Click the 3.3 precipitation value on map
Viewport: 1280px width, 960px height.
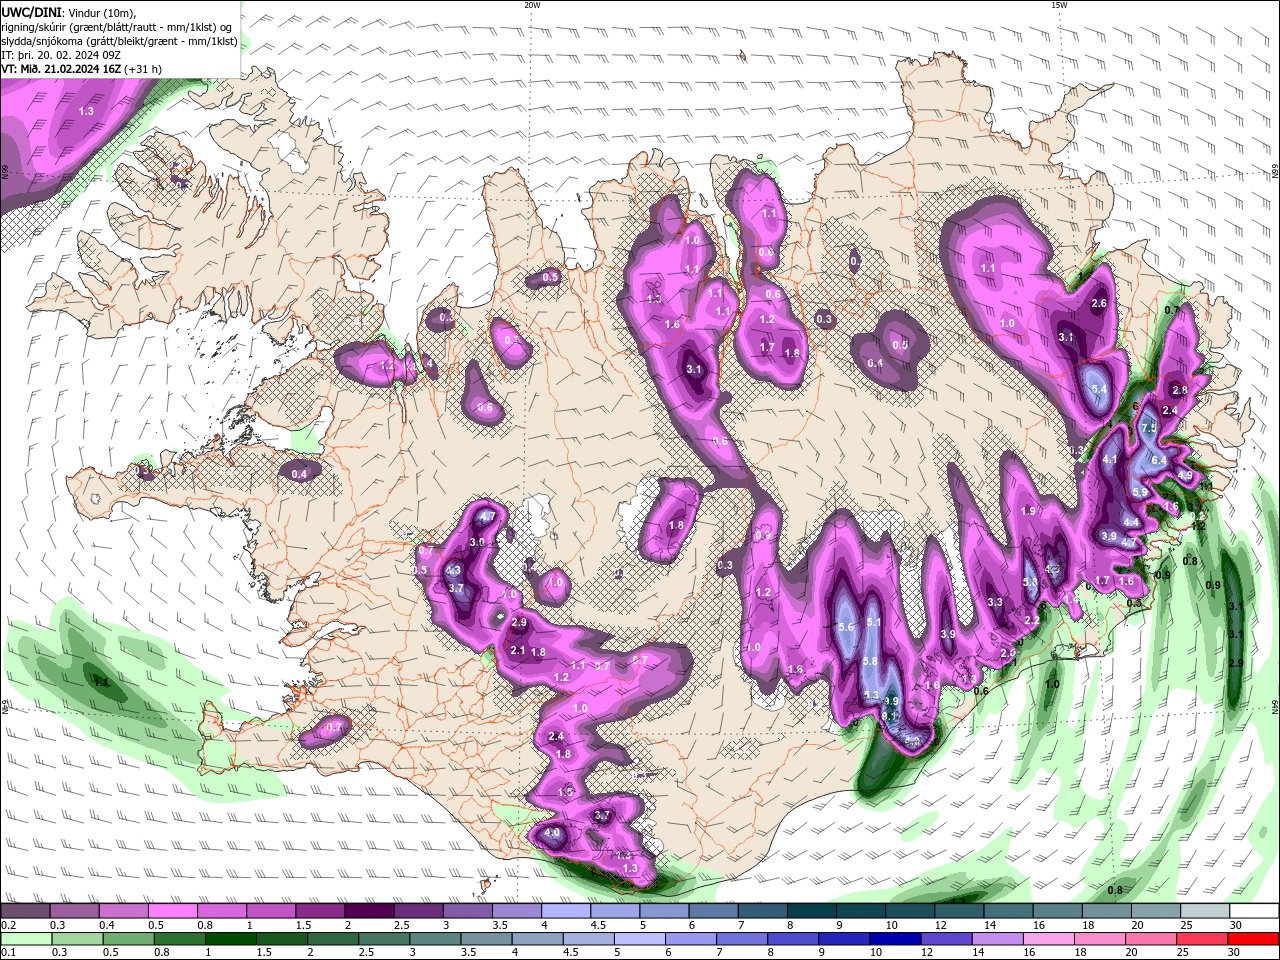pyautogui.click(x=995, y=602)
